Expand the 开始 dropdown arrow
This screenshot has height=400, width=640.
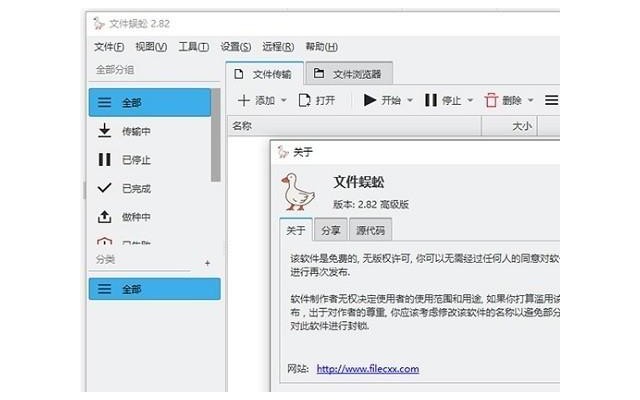tap(410, 100)
